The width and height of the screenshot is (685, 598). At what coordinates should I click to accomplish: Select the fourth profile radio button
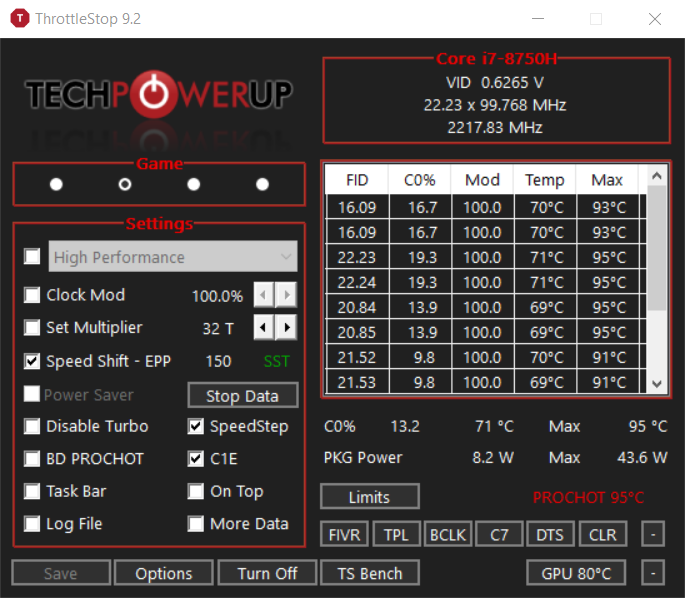tap(262, 184)
